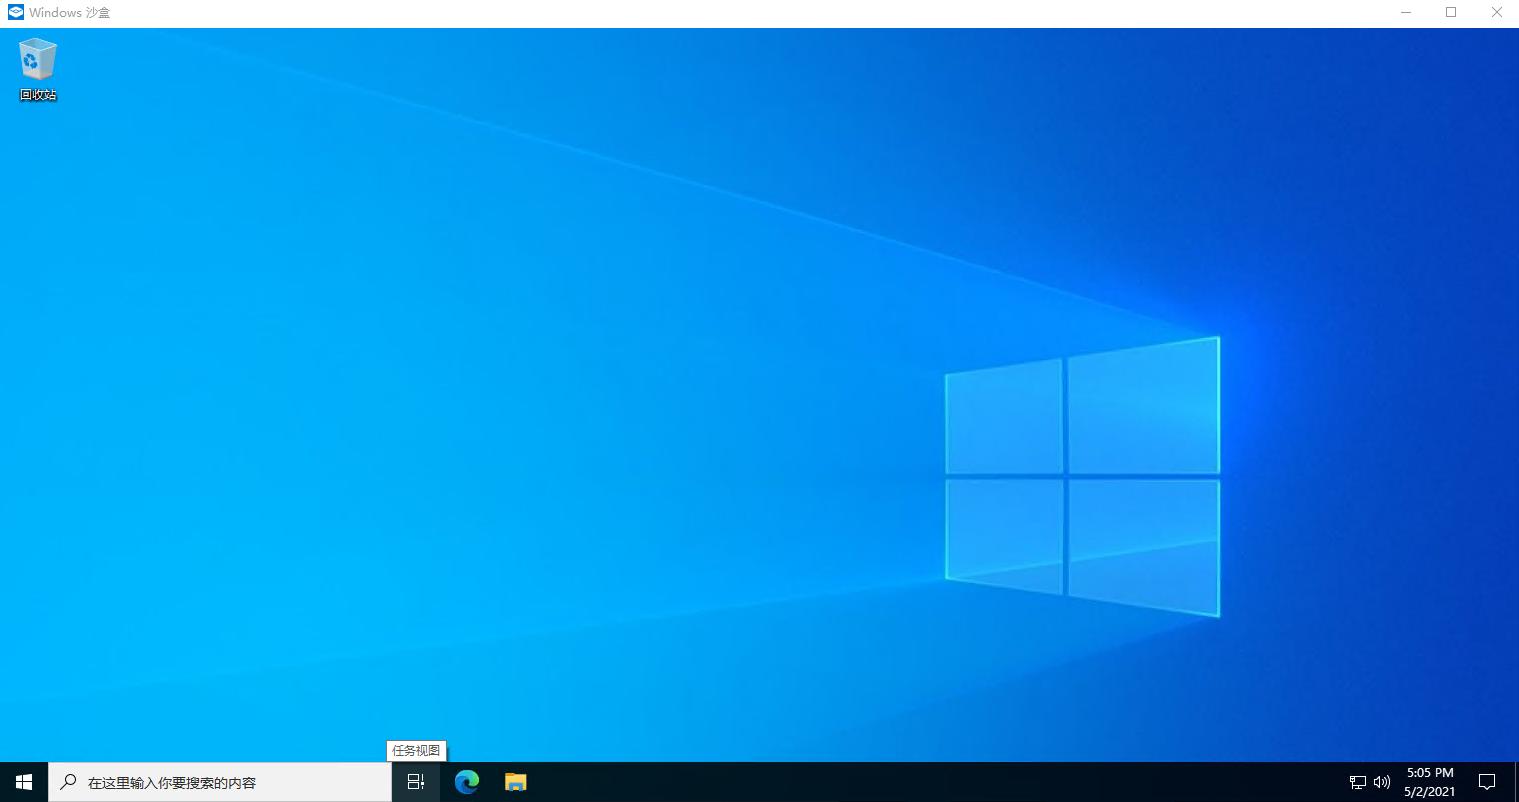Open Microsoft Edge from the taskbar
1519x802 pixels.
tap(466, 782)
